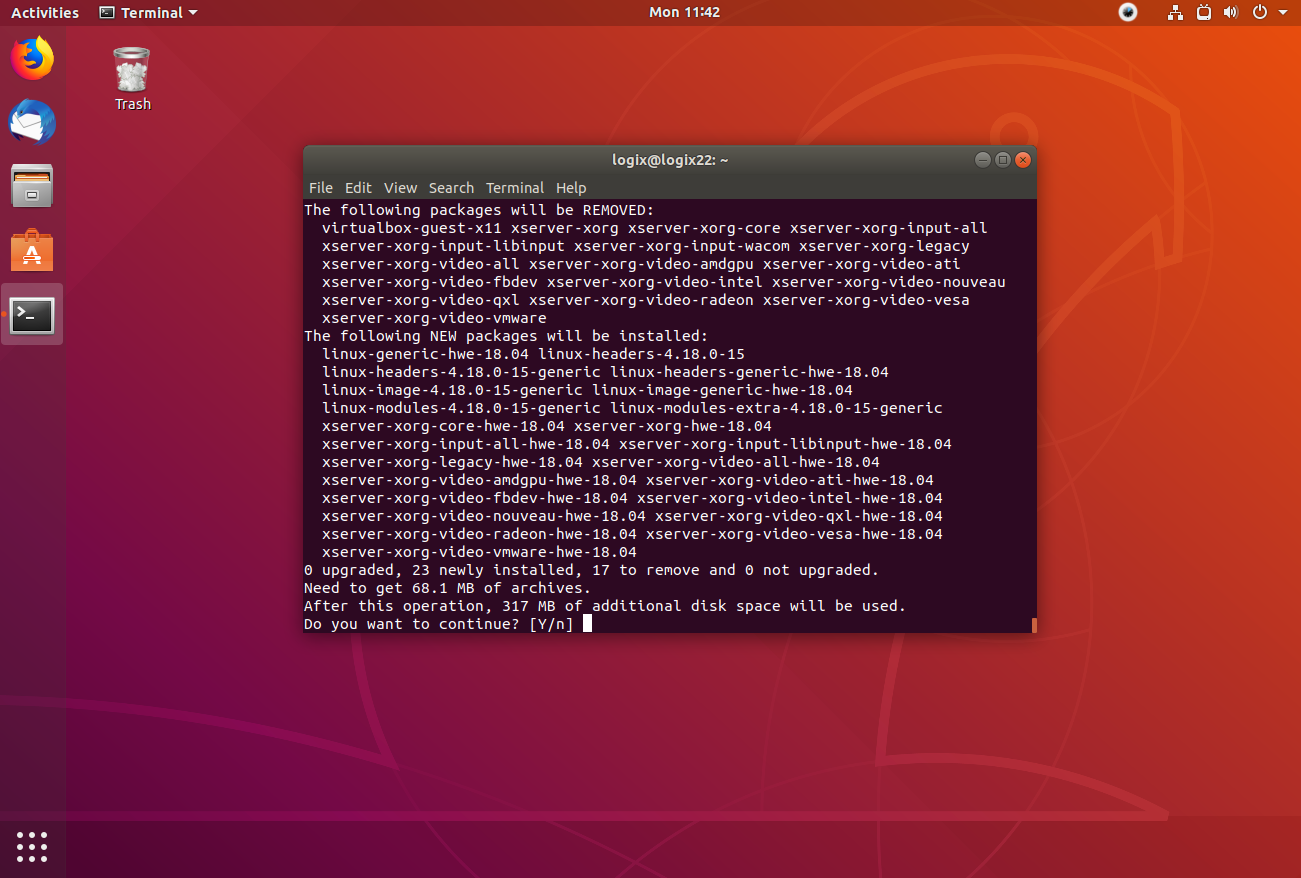Open the File menu in the terminal
This screenshot has width=1301, height=878.
(320, 187)
